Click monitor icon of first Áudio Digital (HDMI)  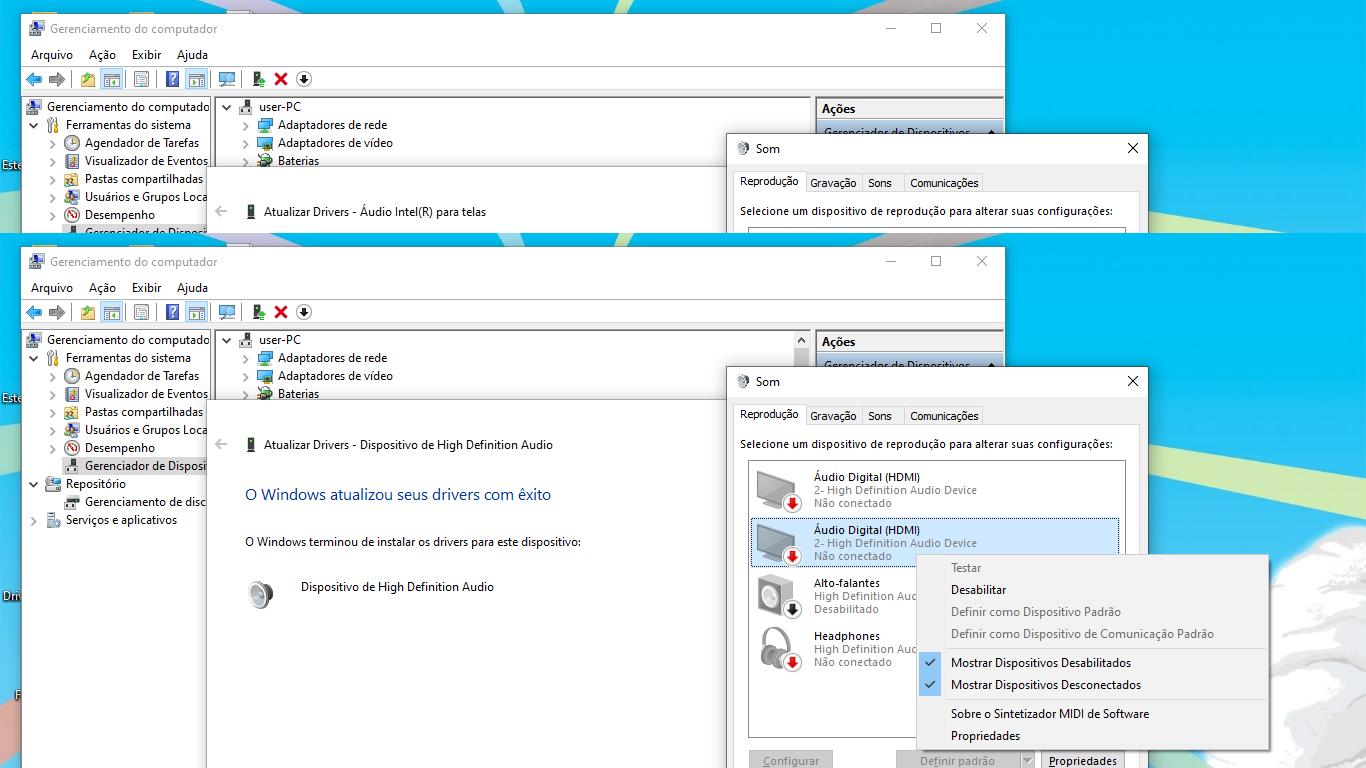coord(780,490)
